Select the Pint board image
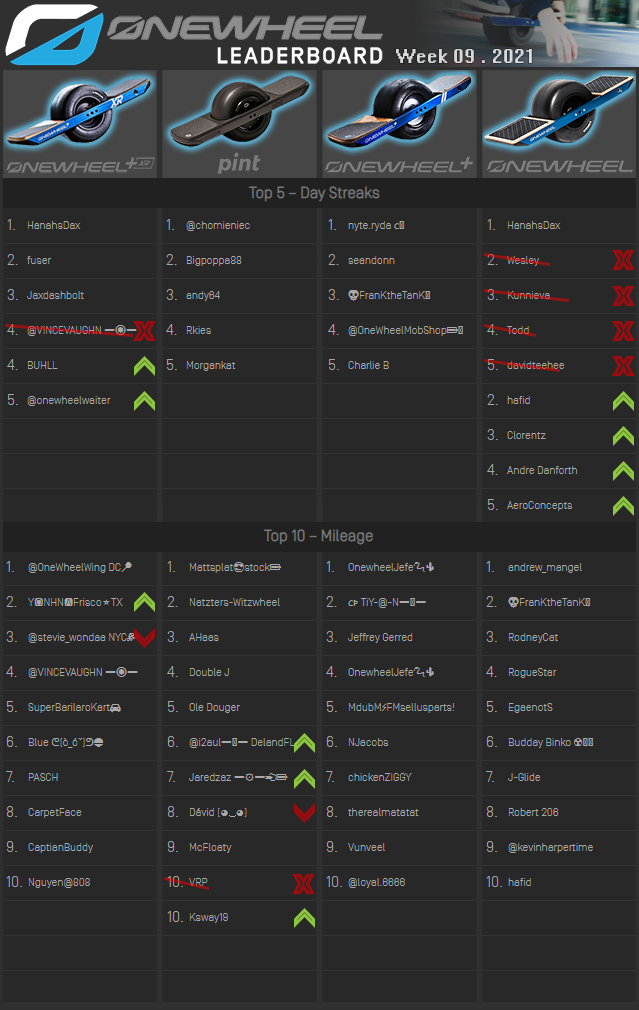Viewport: 639px width, 1010px height. pos(239,124)
